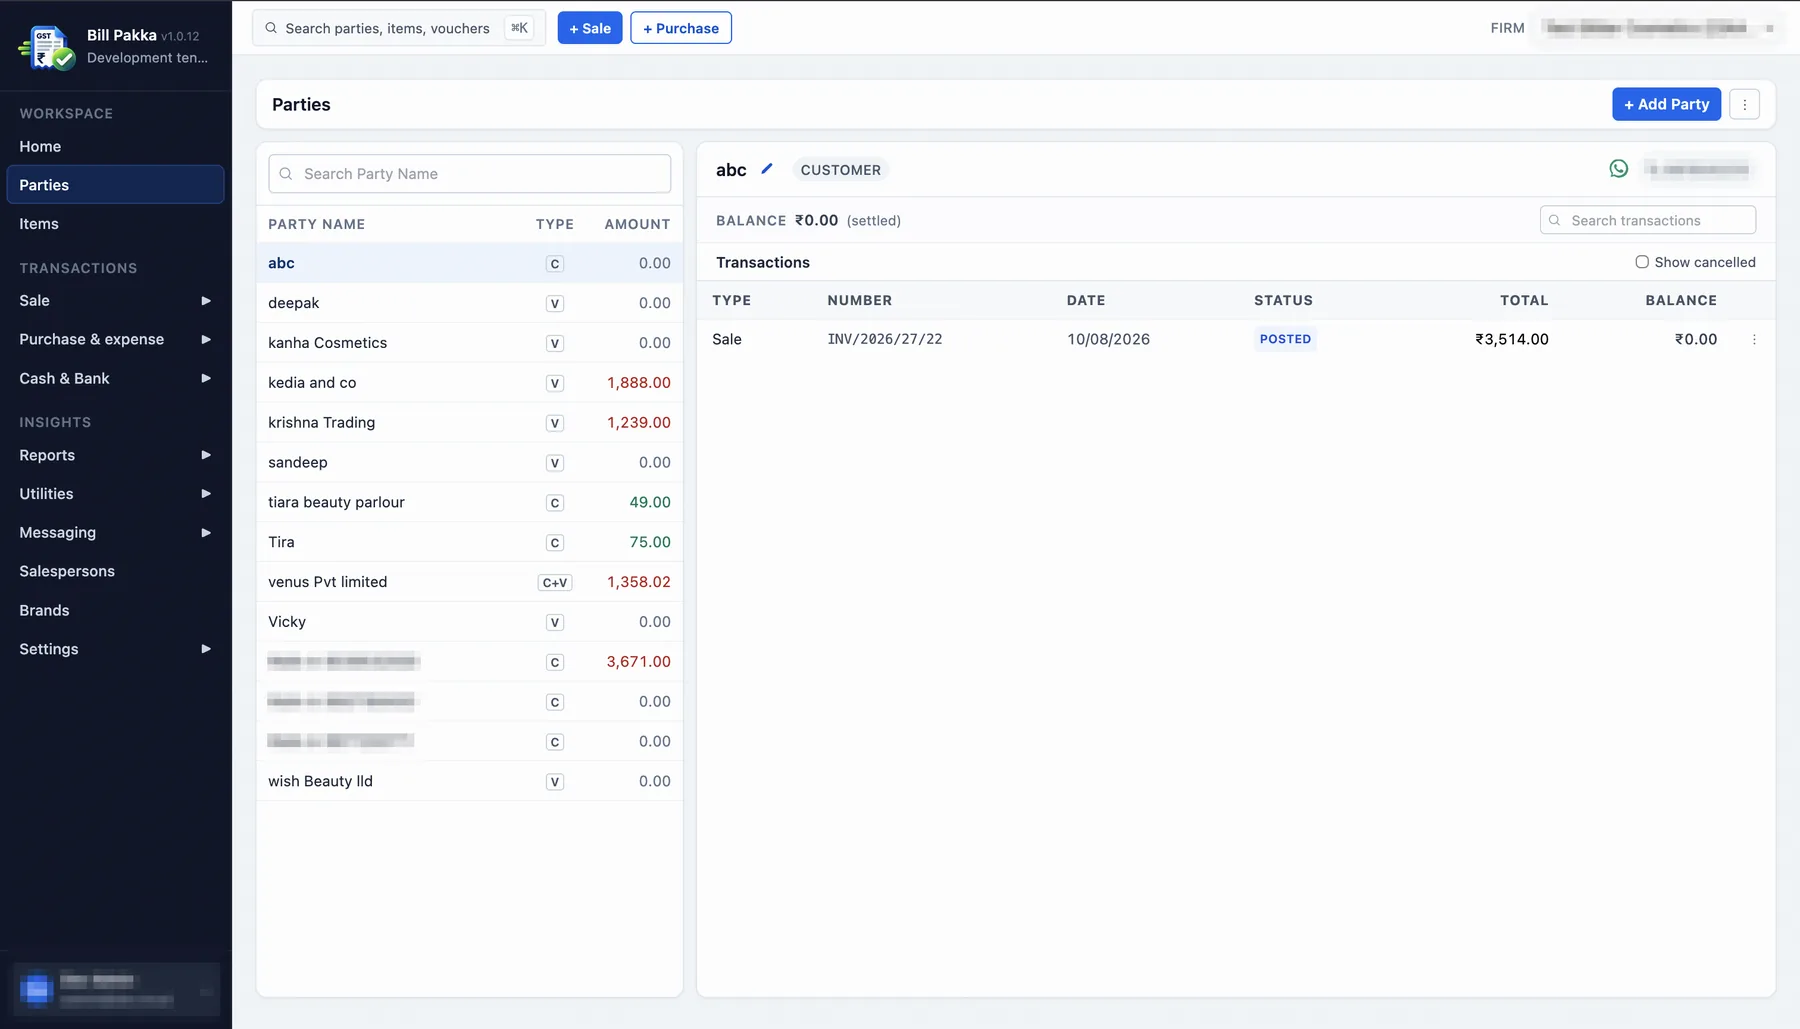Click the DATE column header in transactions
This screenshot has width=1800, height=1029.
click(x=1086, y=300)
